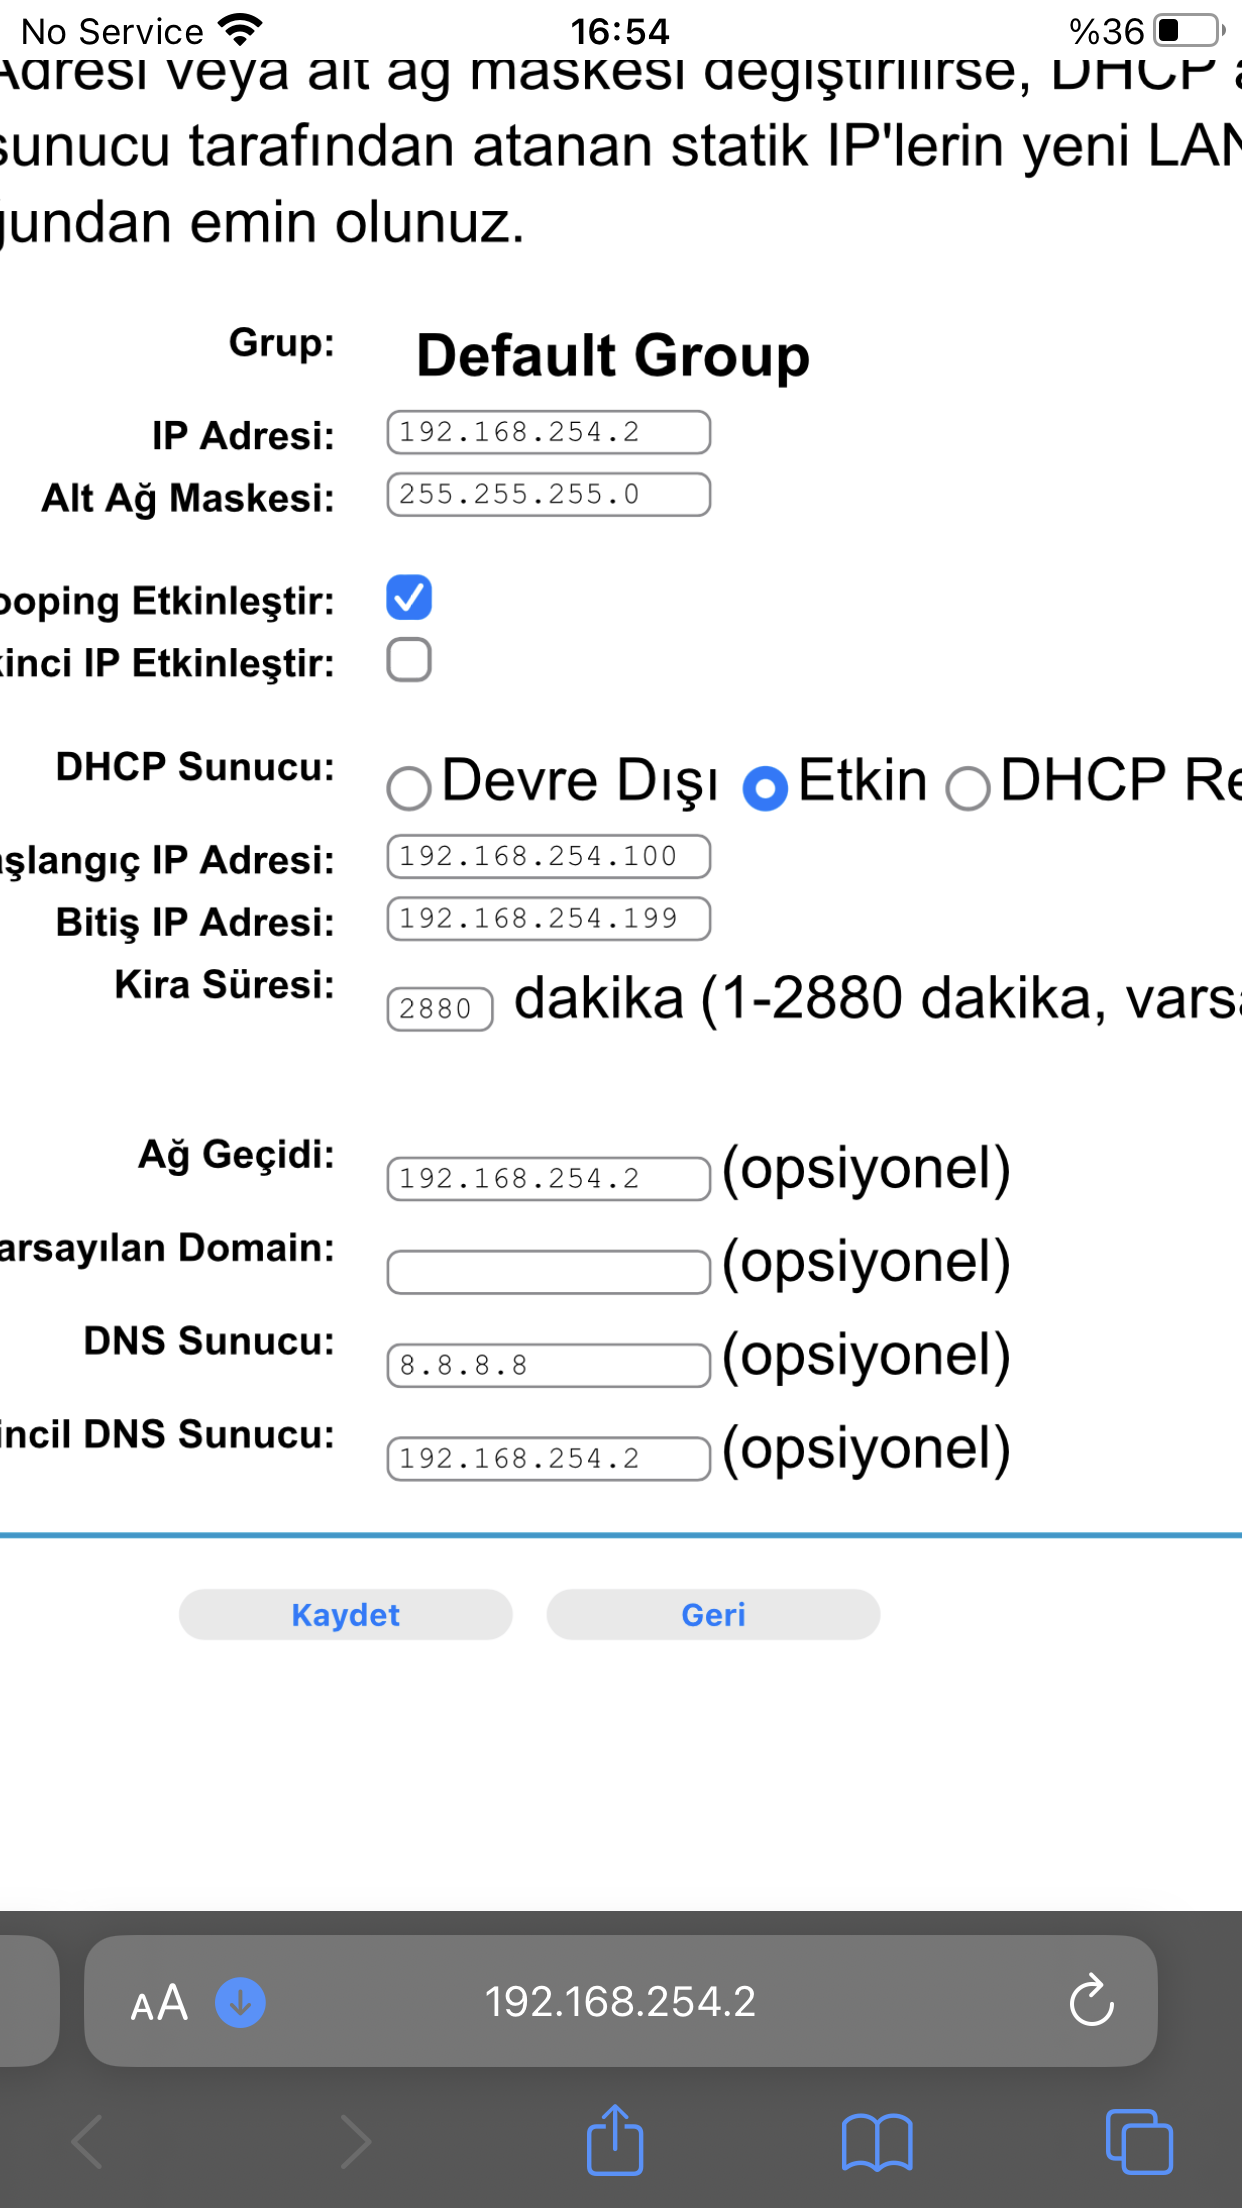Select the Devre Dışı DHCP option

(409, 788)
